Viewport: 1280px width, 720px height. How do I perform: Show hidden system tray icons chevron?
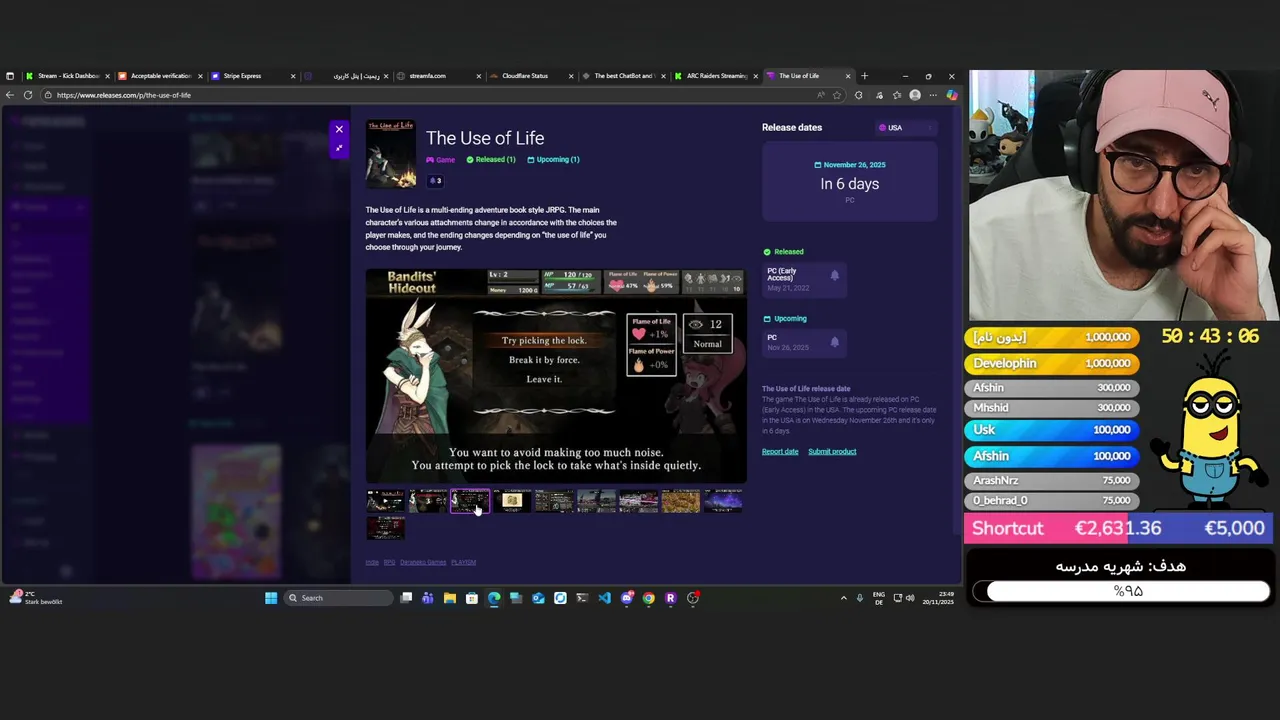pyautogui.click(x=843, y=598)
